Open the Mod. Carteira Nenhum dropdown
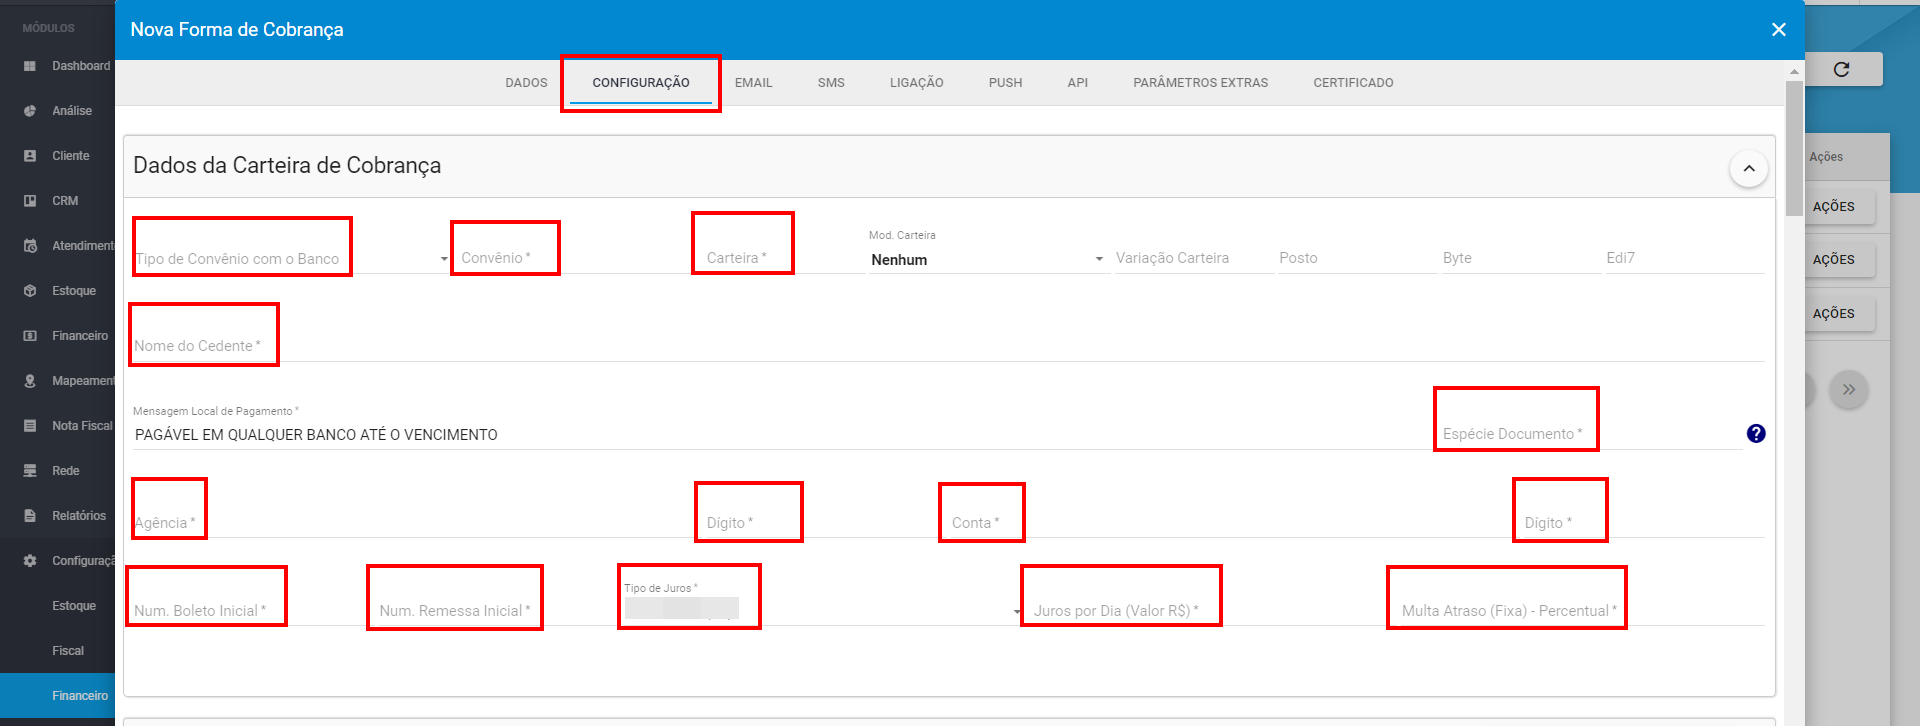 pos(987,259)
